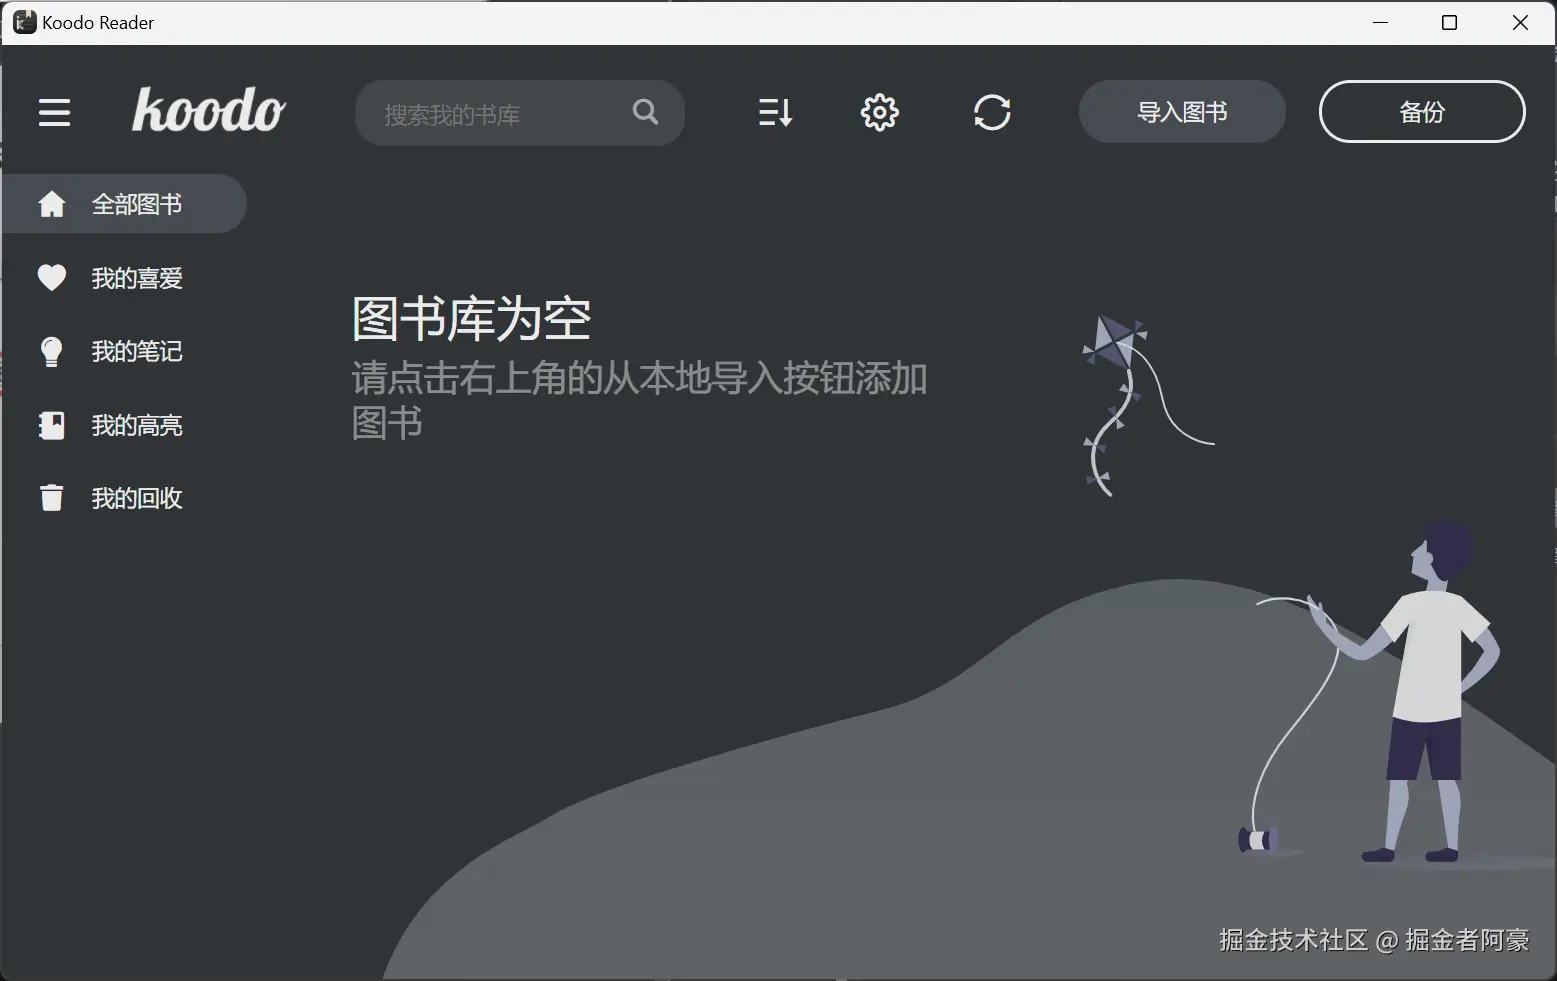Maximize the Koodo Reader window
1557x981 pixels.
(x=1449, y=22)
